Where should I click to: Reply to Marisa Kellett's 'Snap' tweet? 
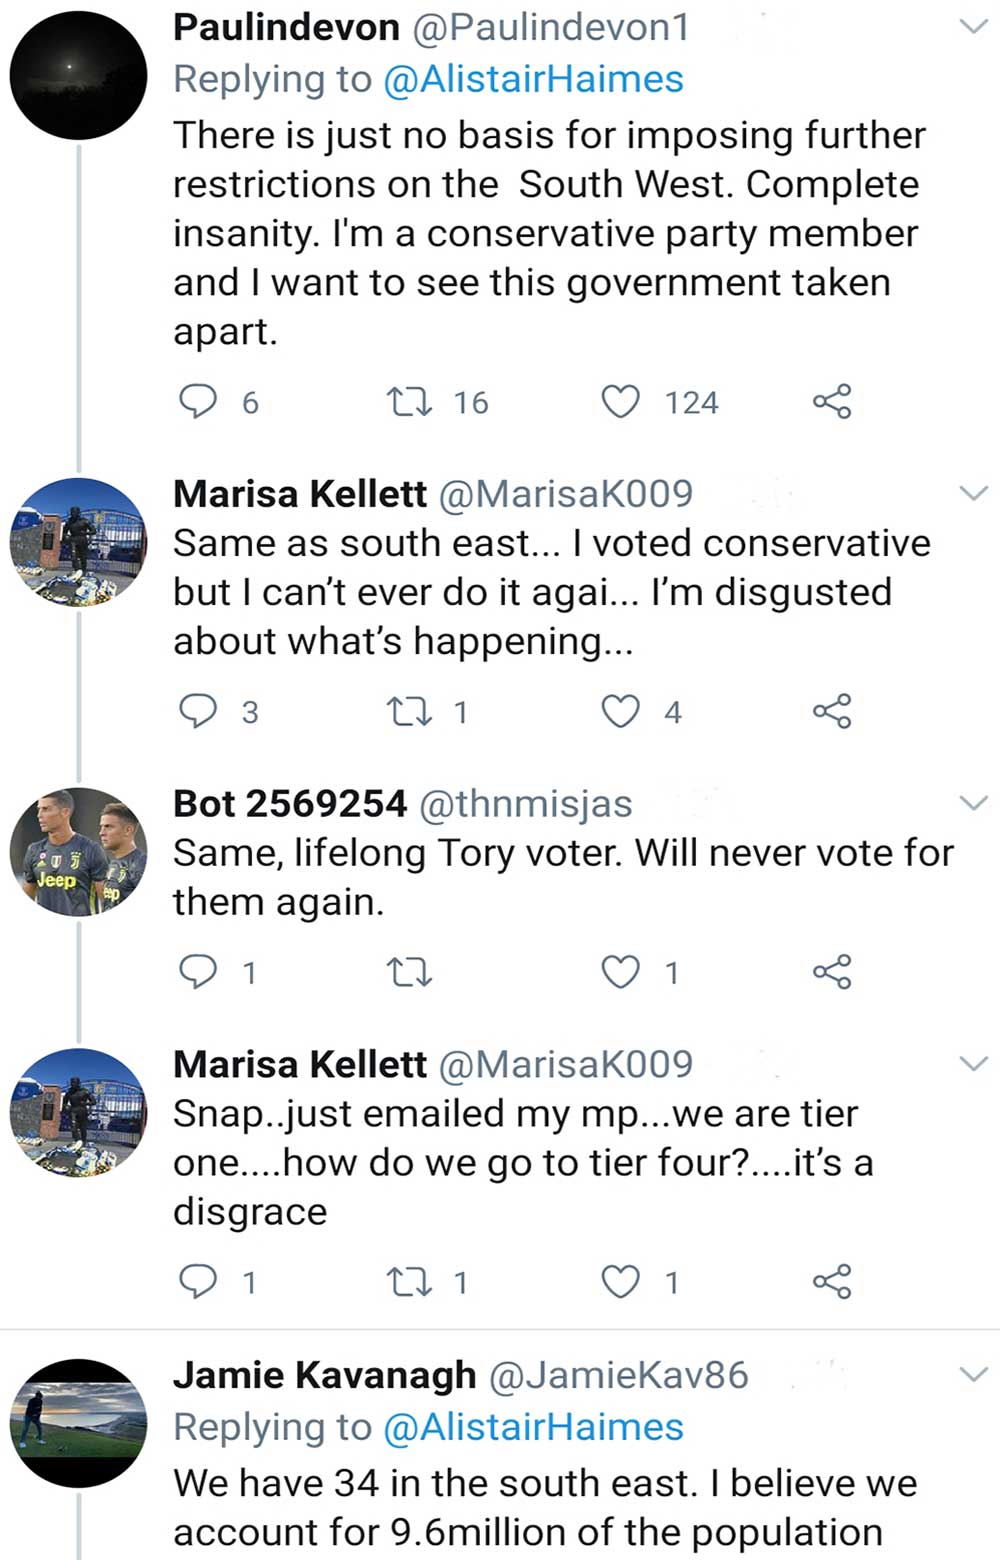click(197, 1282)
